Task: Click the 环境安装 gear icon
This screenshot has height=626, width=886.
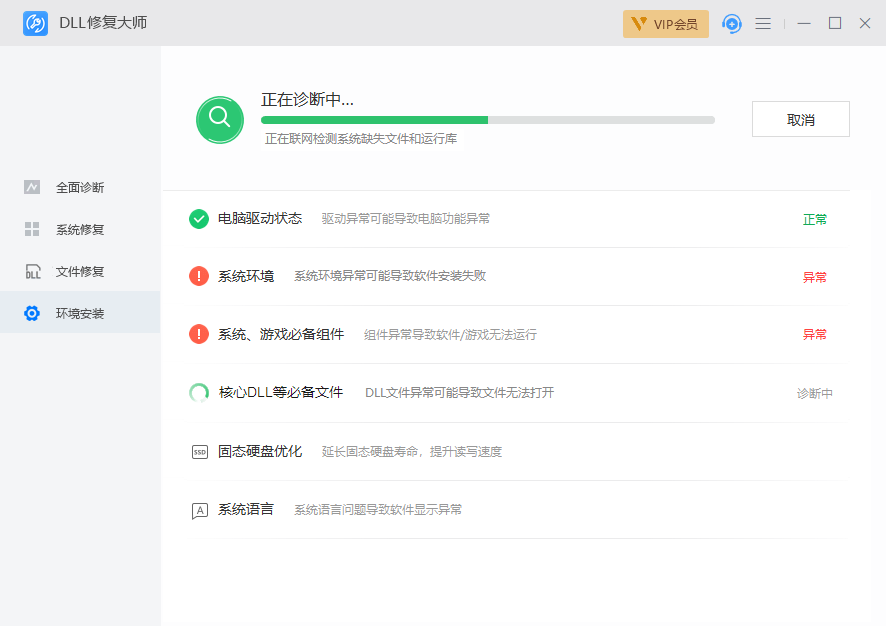Action: pos(32,313)
